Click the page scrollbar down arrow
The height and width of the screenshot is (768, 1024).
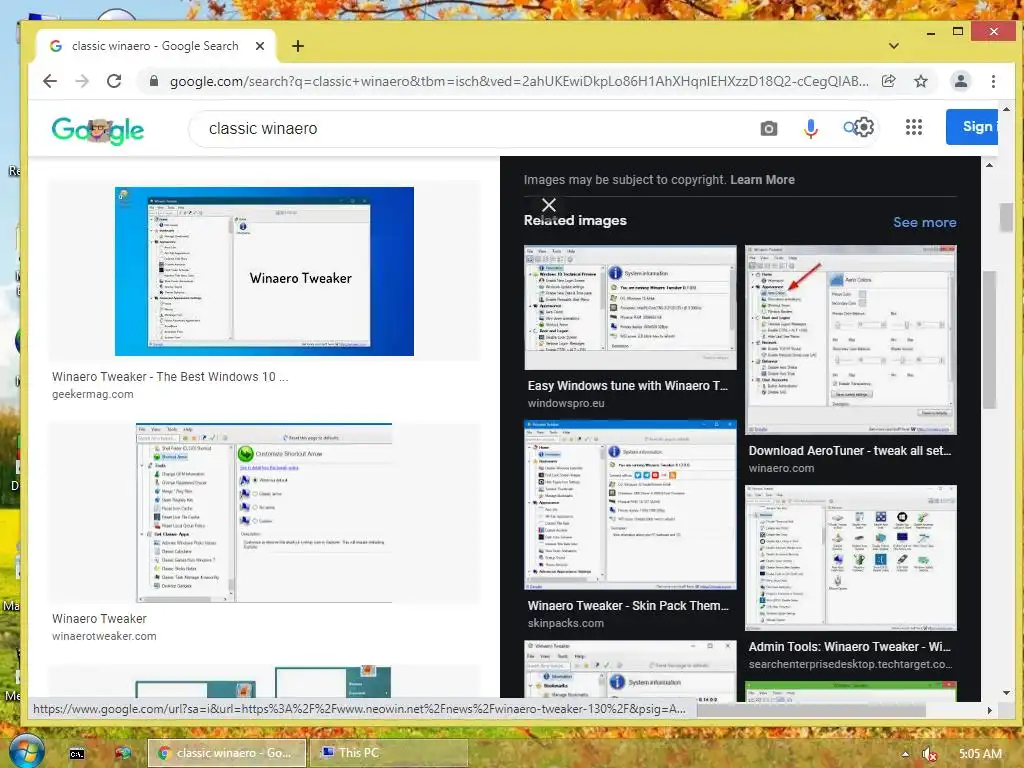click(x=1006, y=693)
